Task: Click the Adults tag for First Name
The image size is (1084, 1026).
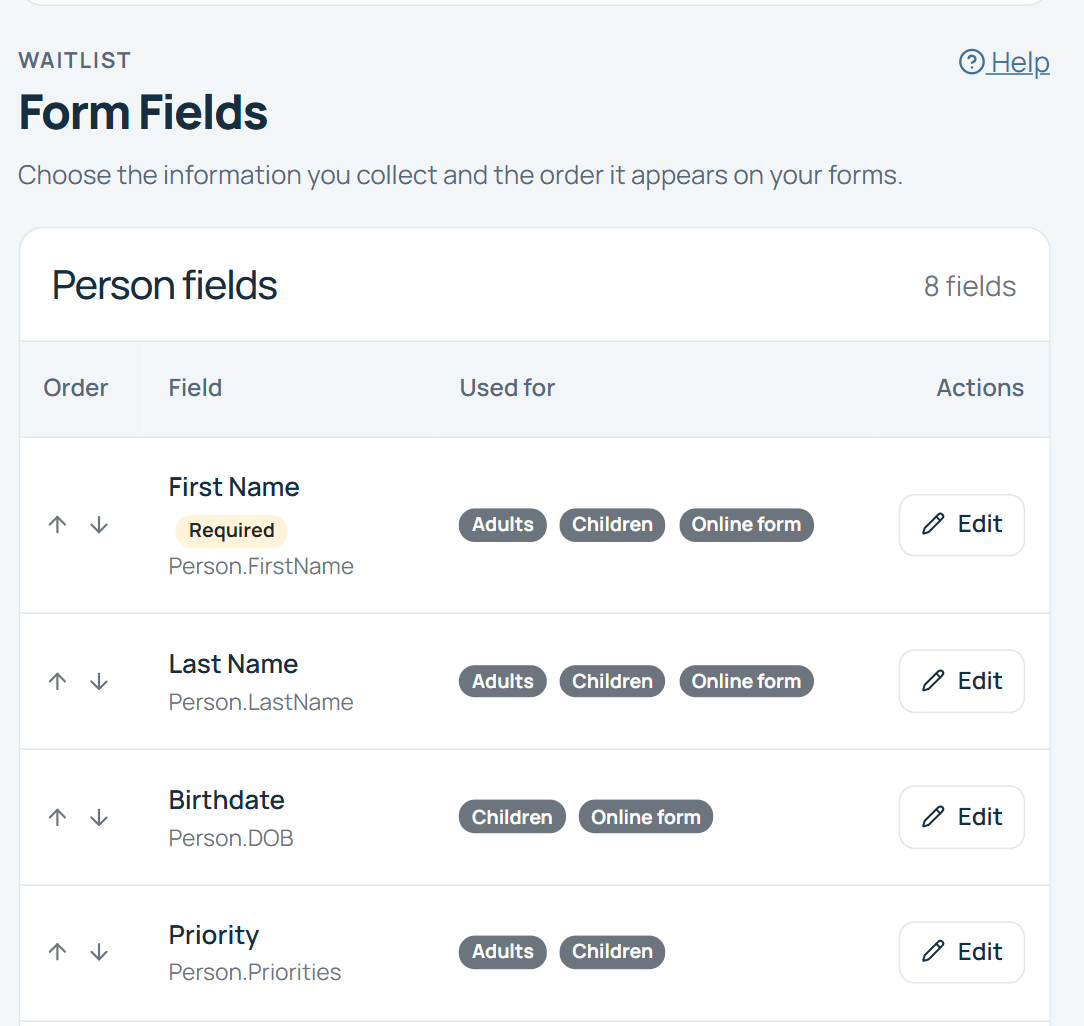Action: coord(503,525)
